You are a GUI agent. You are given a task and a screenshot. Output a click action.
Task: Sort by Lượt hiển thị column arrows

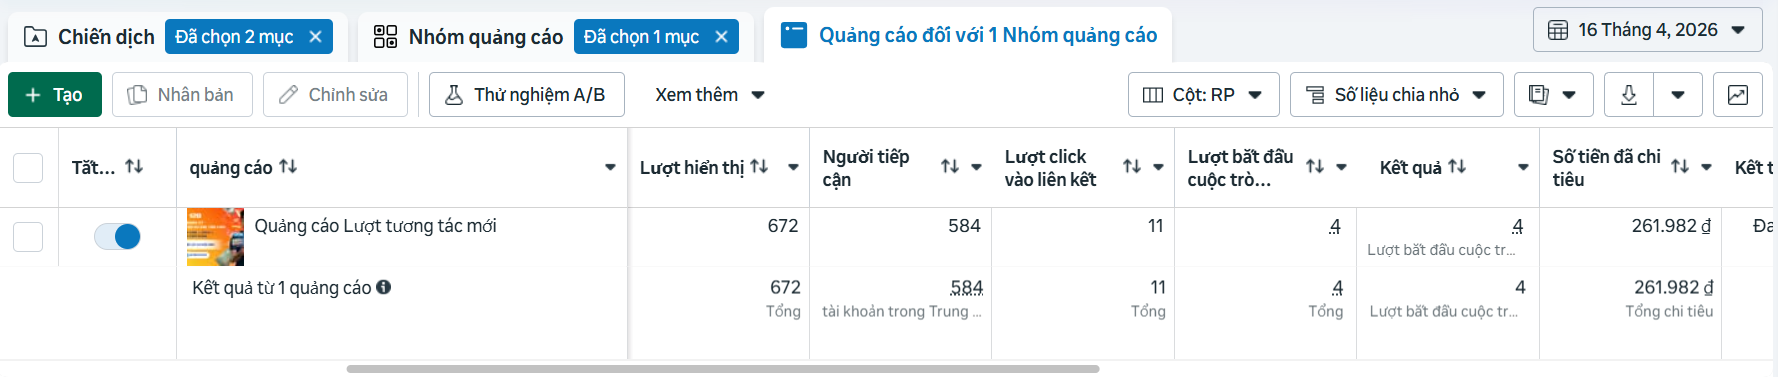pyautogui.click(x=759, y=167)
